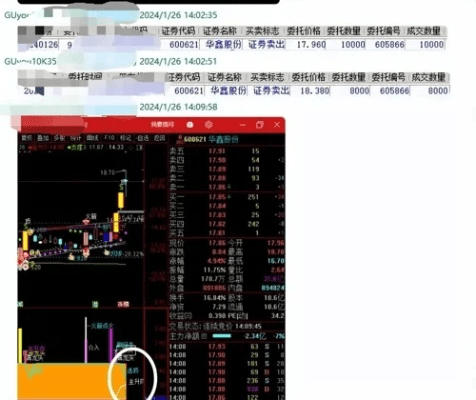This screenshot has height=400, width=476.
Task: Open the 统计 statistics toolbar item
Action: coord(76,138)
